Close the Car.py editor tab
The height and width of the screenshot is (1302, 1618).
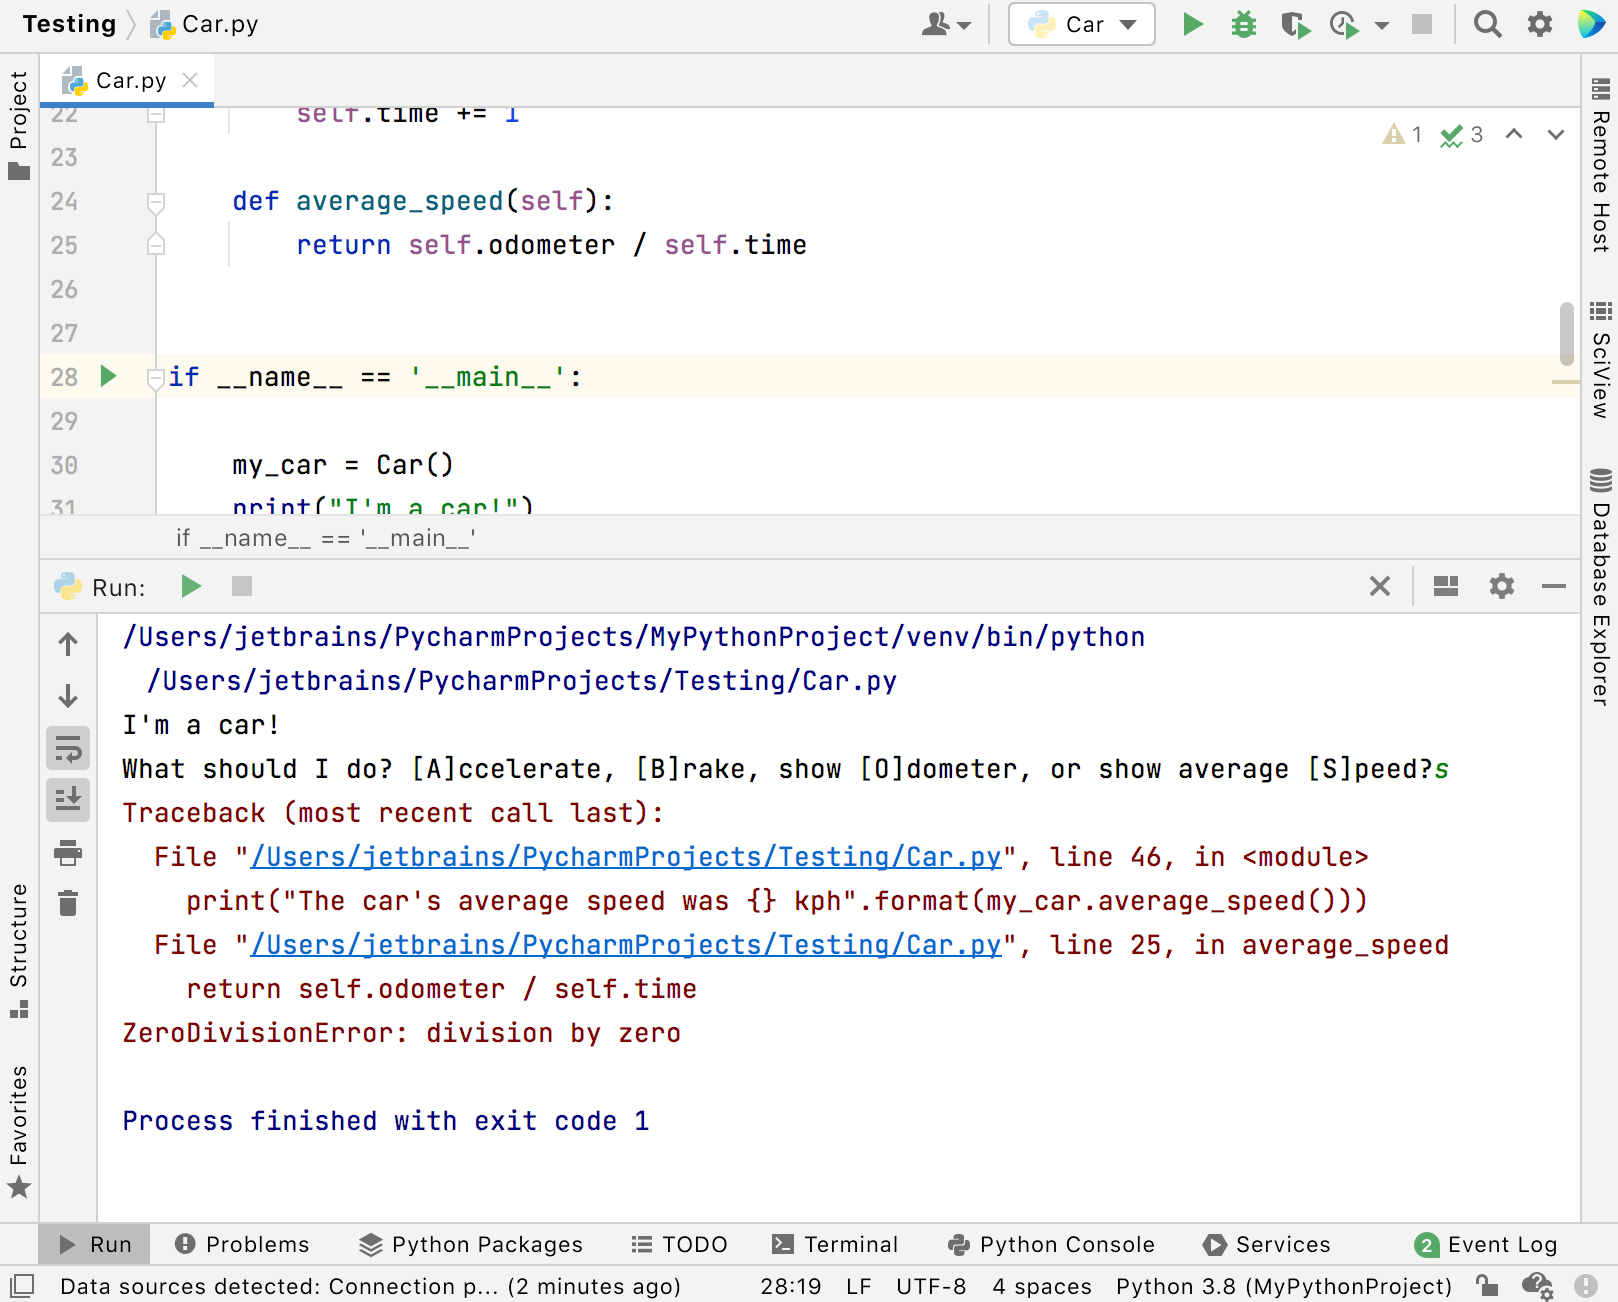tap(190, 80)
